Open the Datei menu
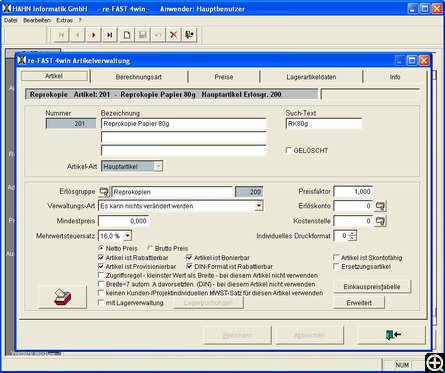The width and height of the screenshot is (445, 373). tap(11, 20)
